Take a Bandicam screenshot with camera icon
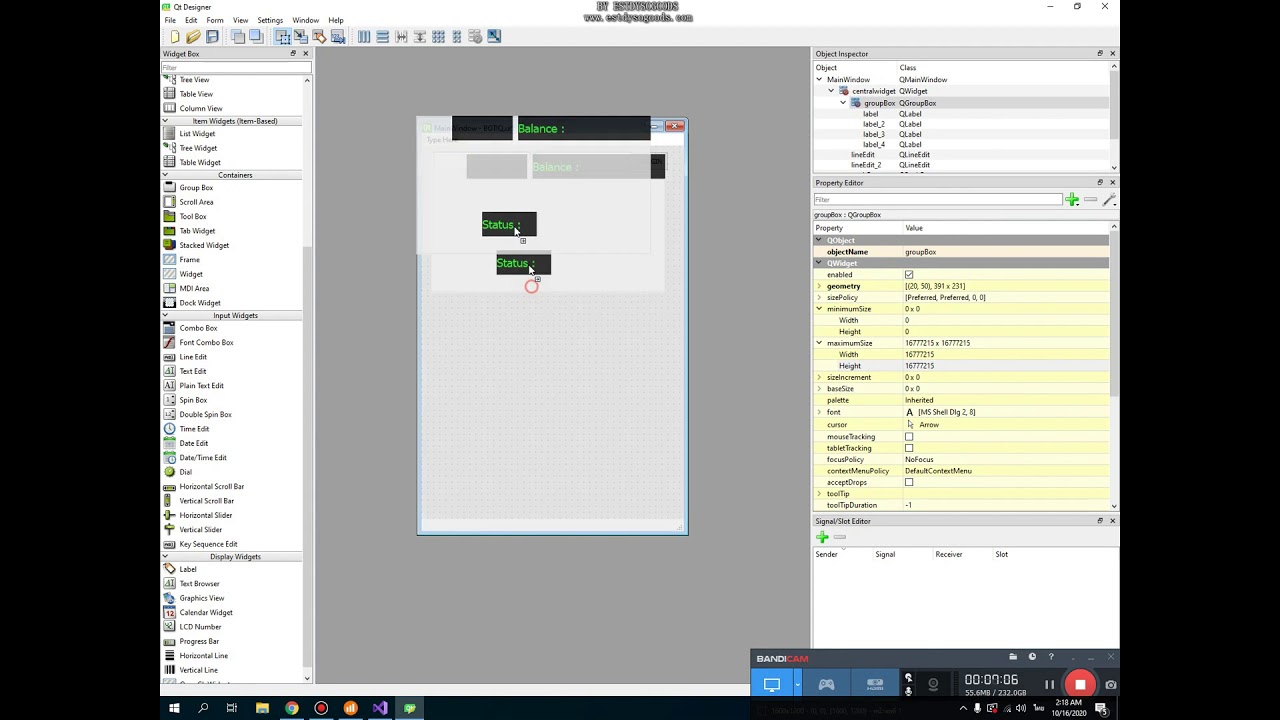 1110,685
